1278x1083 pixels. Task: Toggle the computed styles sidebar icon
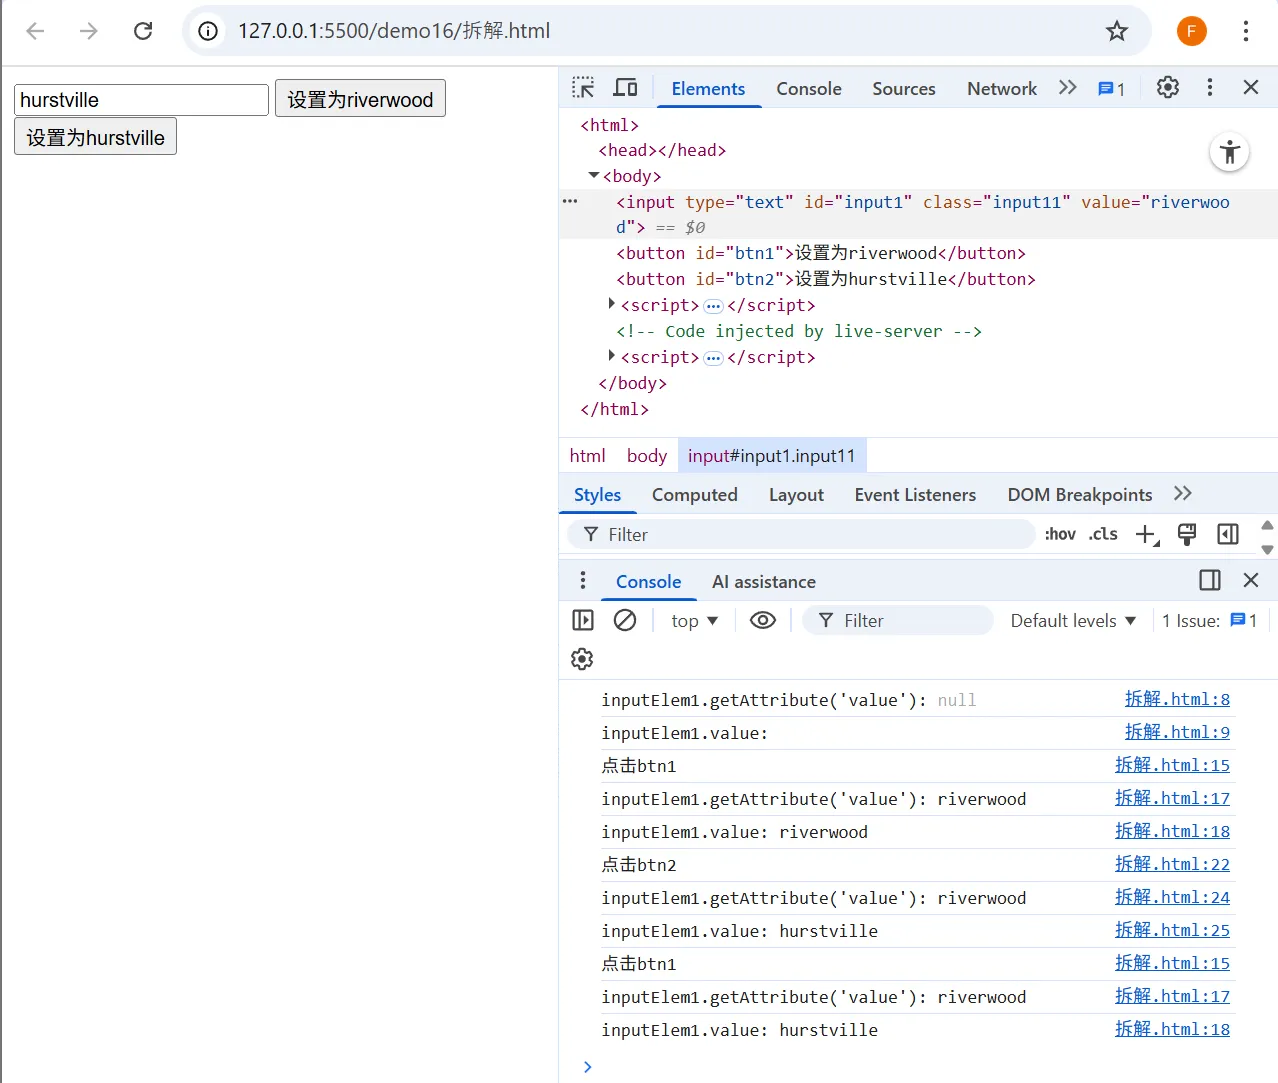coord(1228,535)
